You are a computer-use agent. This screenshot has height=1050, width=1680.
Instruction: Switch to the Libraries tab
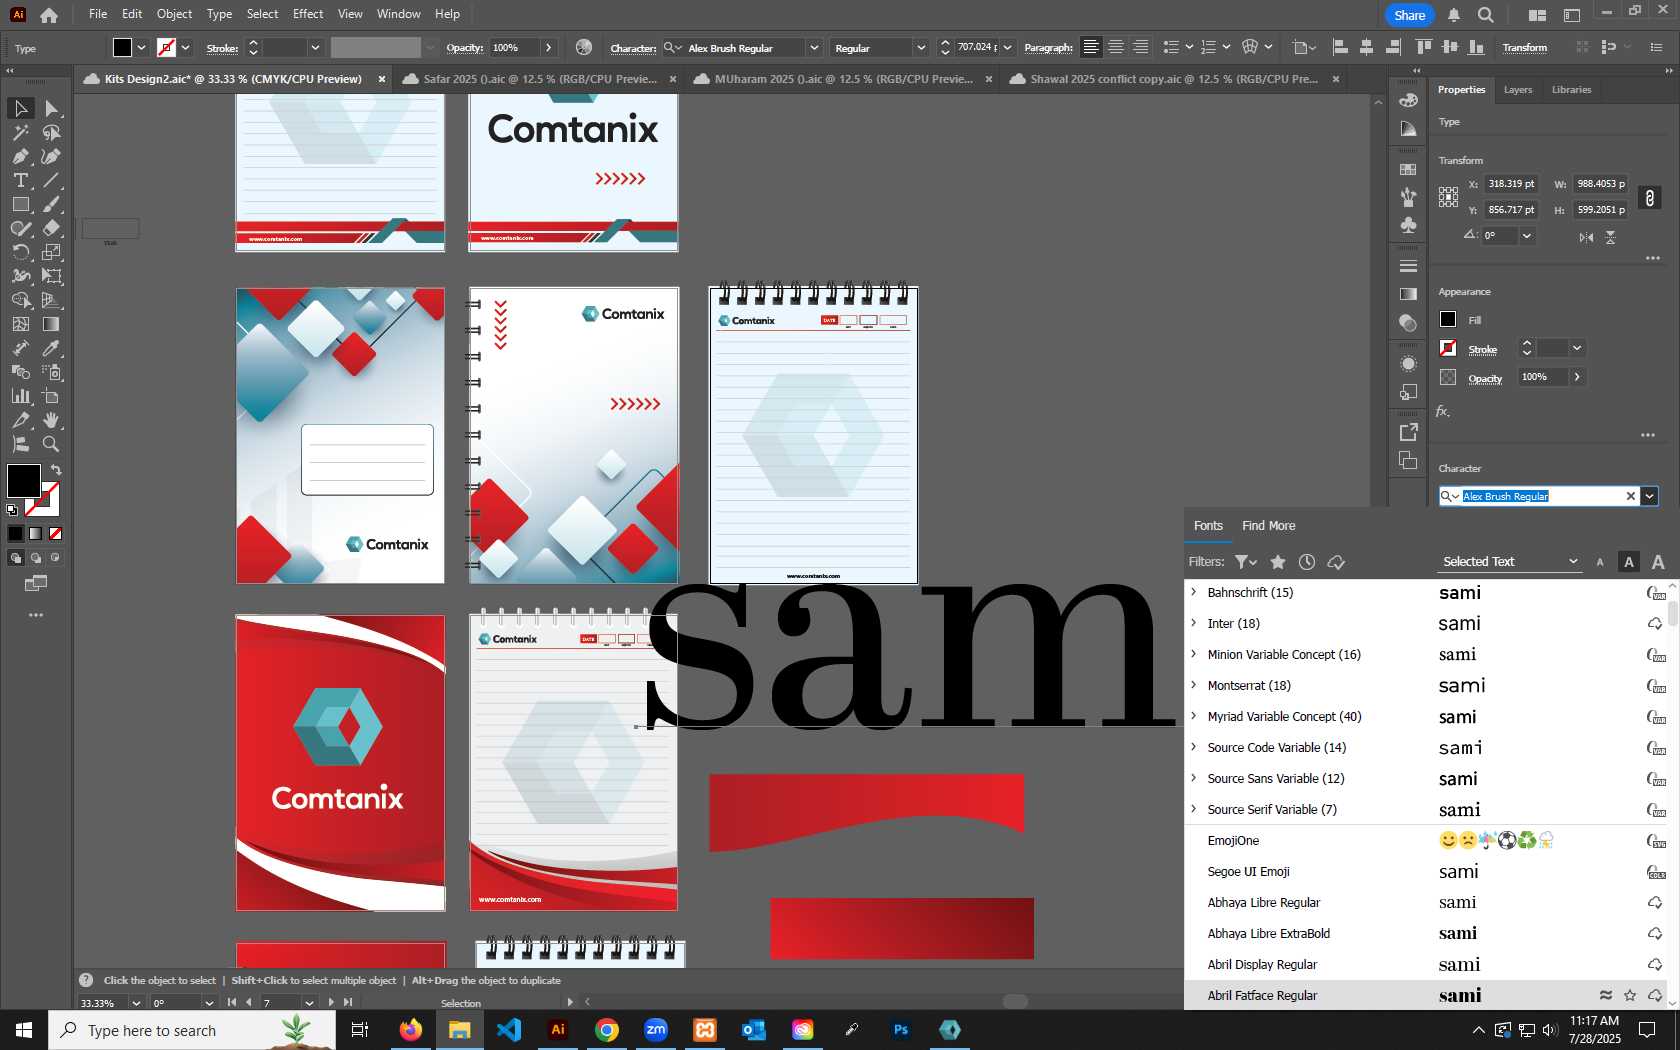[x=1571, y=90]
